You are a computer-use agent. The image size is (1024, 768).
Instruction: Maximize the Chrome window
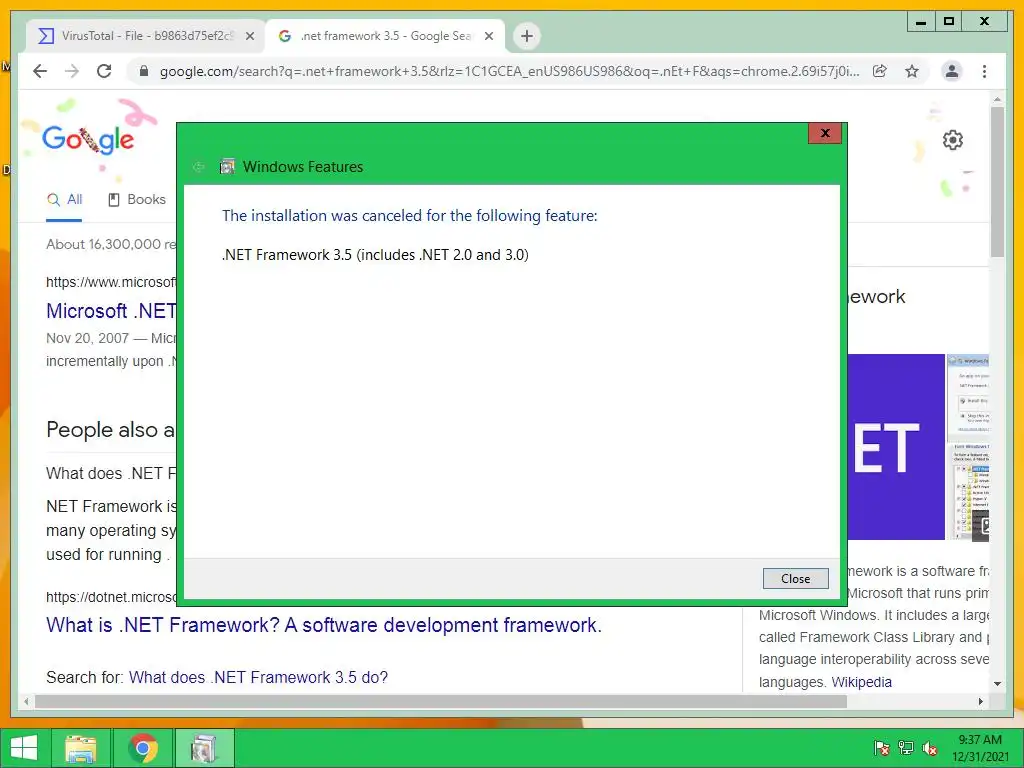[x=948, y=22]
